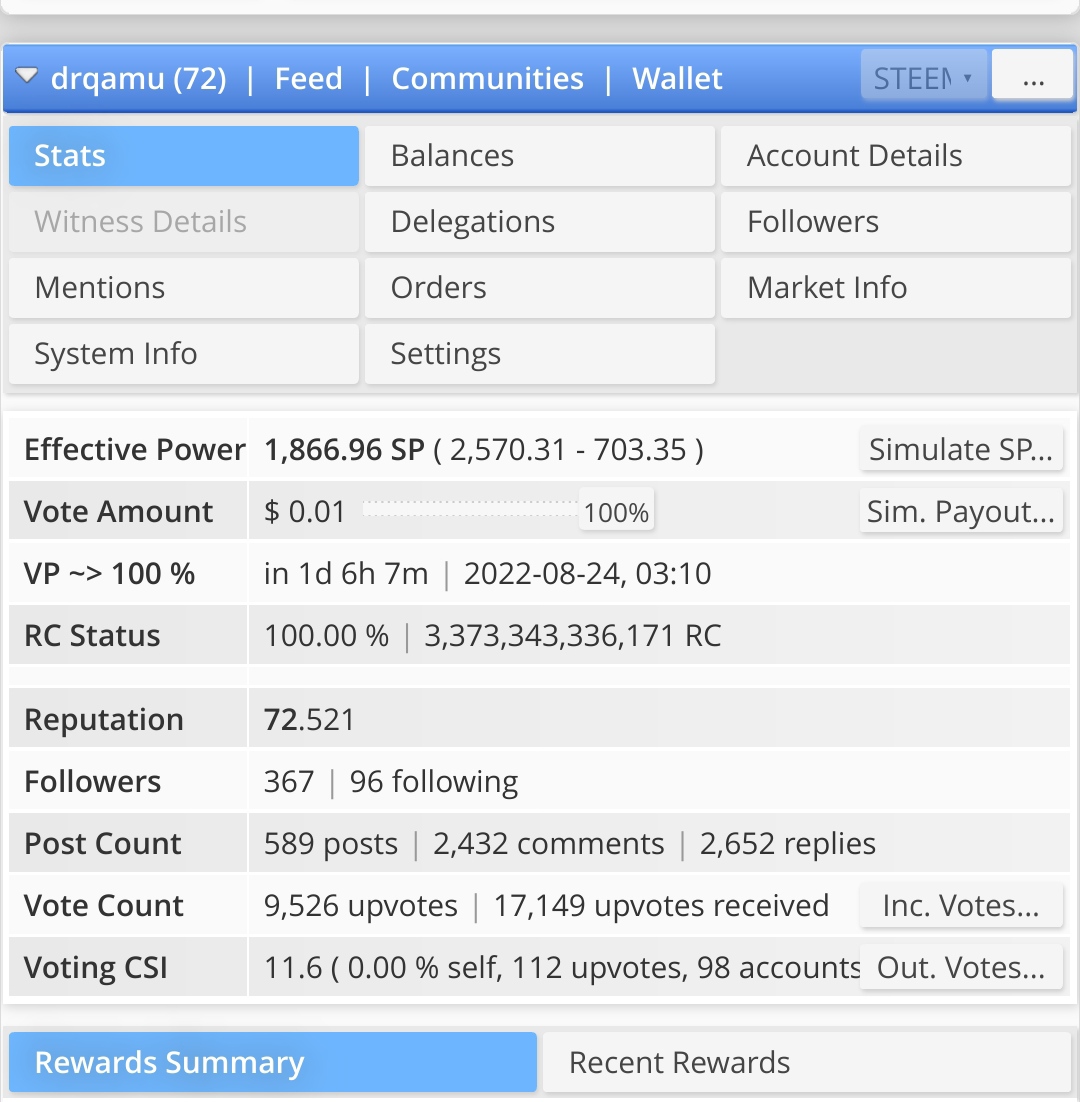
Task: Select the System Info tab
Action: click(x=183, y=354)
